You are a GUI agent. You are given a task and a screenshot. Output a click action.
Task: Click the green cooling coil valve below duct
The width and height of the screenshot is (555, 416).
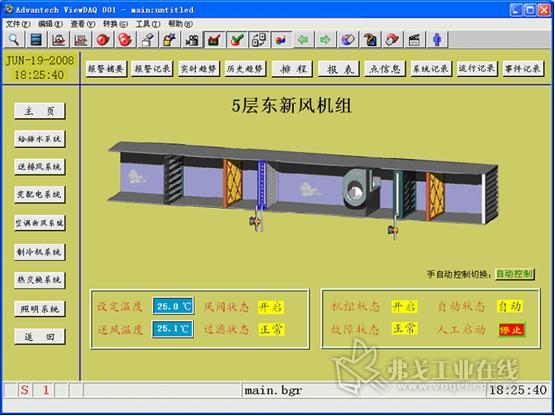(x=393, y=231)
